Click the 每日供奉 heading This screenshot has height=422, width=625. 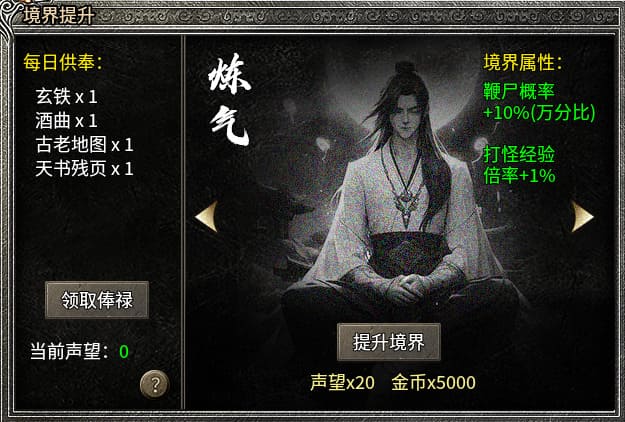coord(63,63)
